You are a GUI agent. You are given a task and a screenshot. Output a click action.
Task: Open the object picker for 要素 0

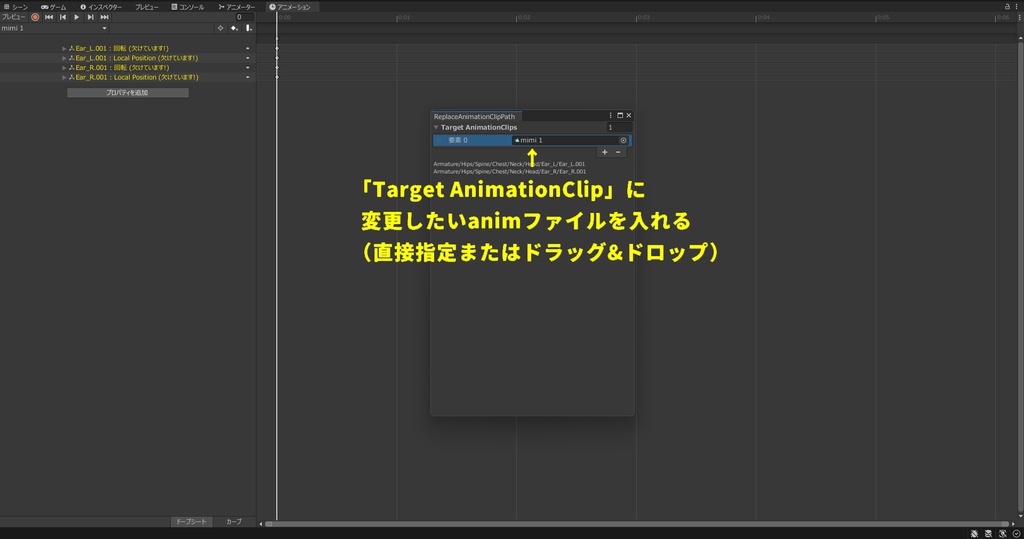(624, 140)
